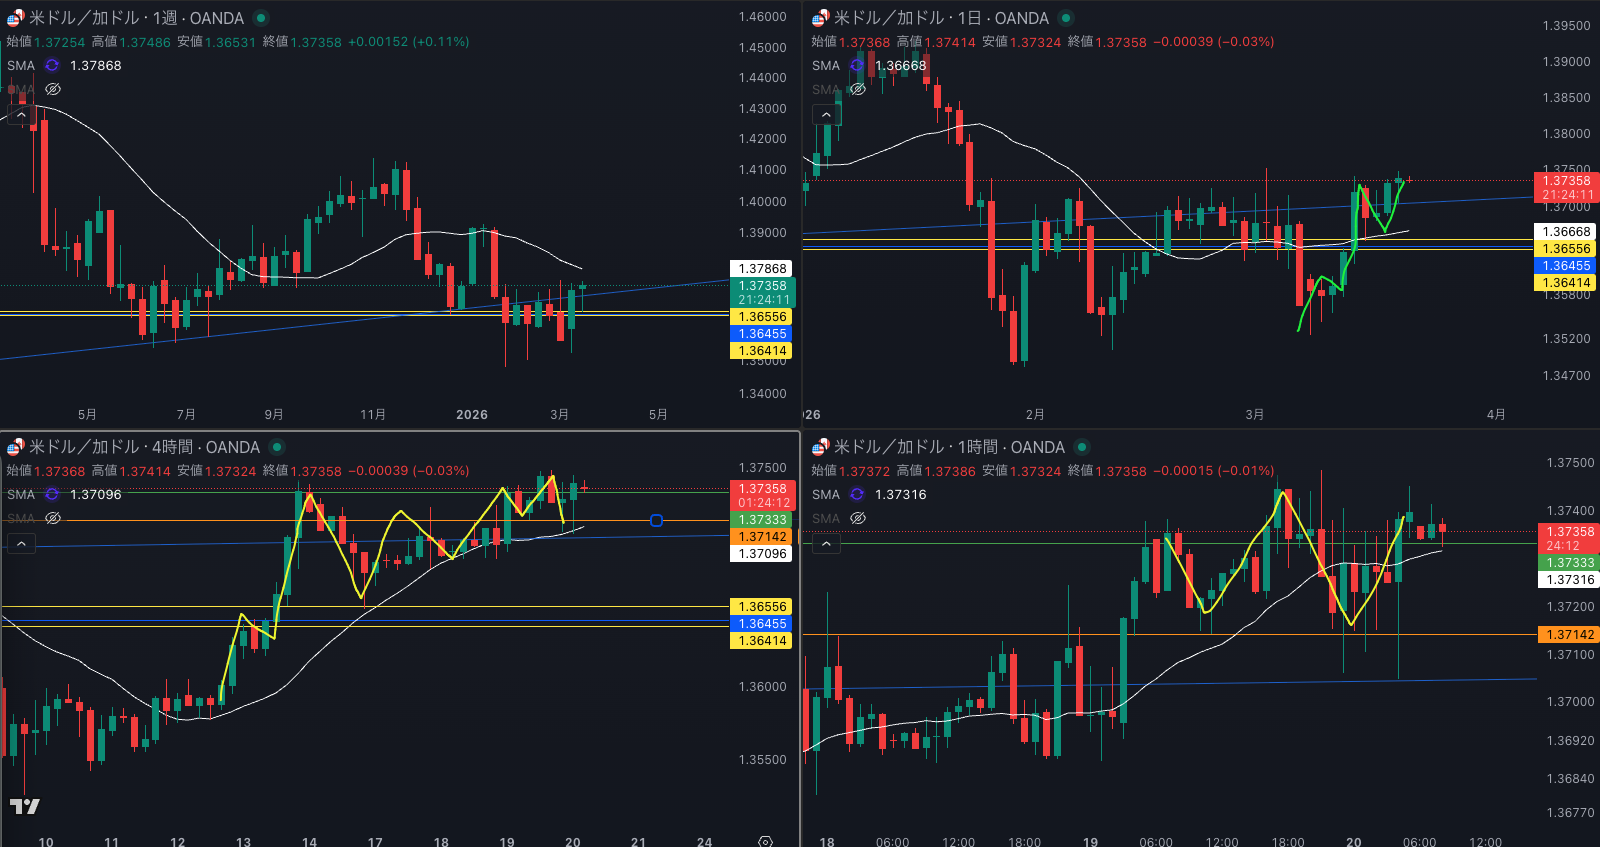
Task: Click the USD/CAD flag icon on weekly chart
Action: 15,18
